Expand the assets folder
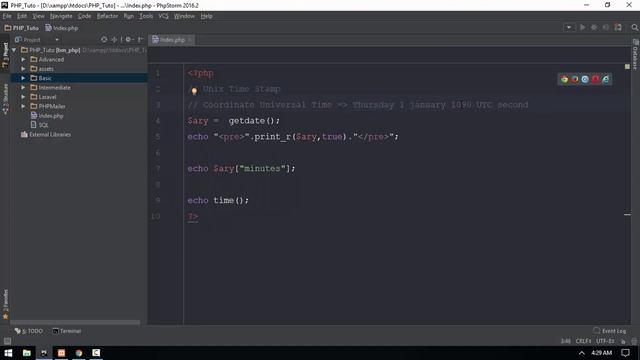 tap(23, 69)
